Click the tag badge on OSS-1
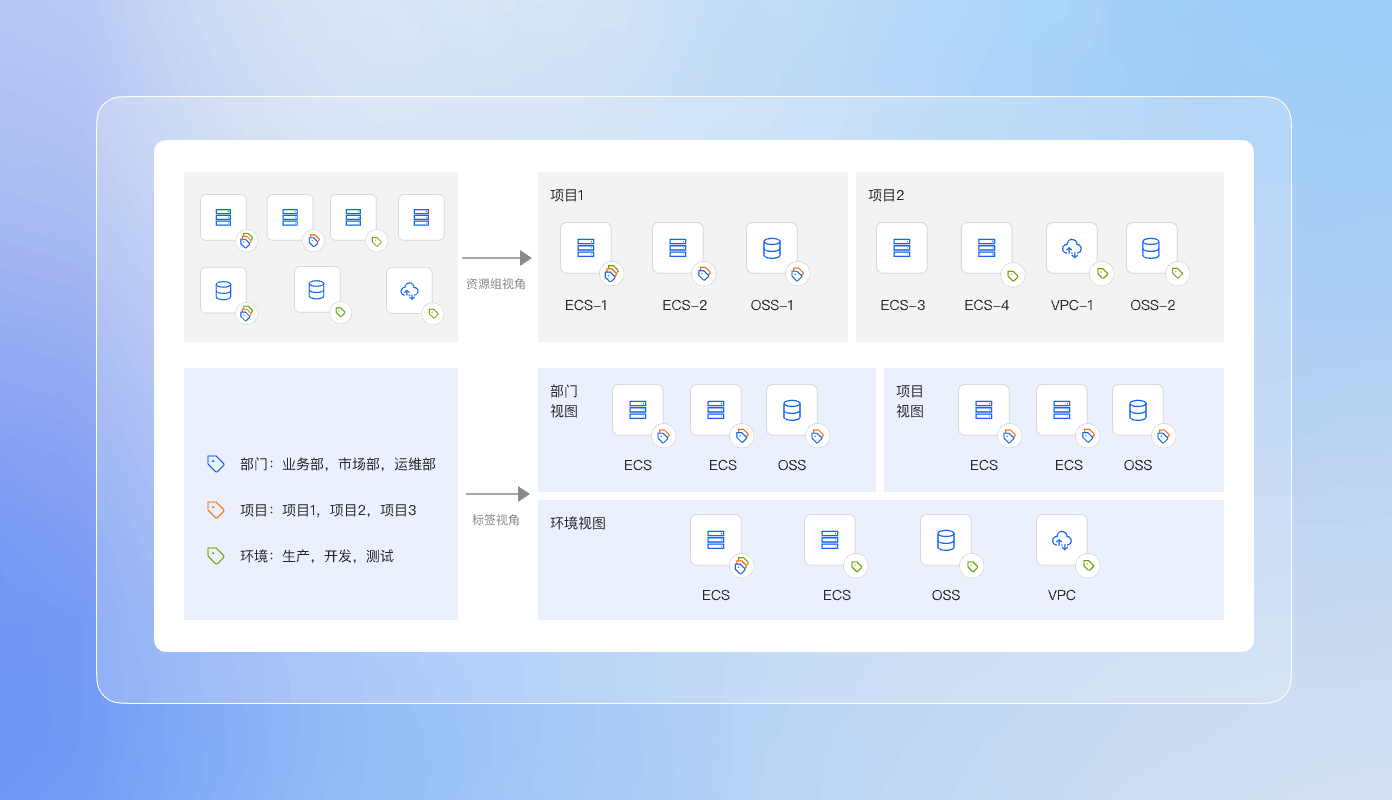The width and height of the screenshot is (1392, 800). click(x=797, y=273)
